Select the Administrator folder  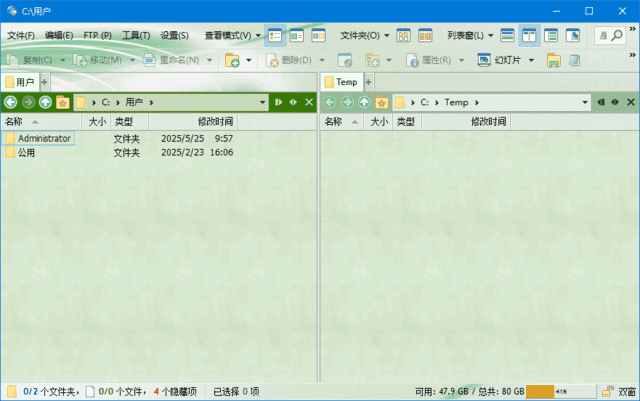pos(39,138)
